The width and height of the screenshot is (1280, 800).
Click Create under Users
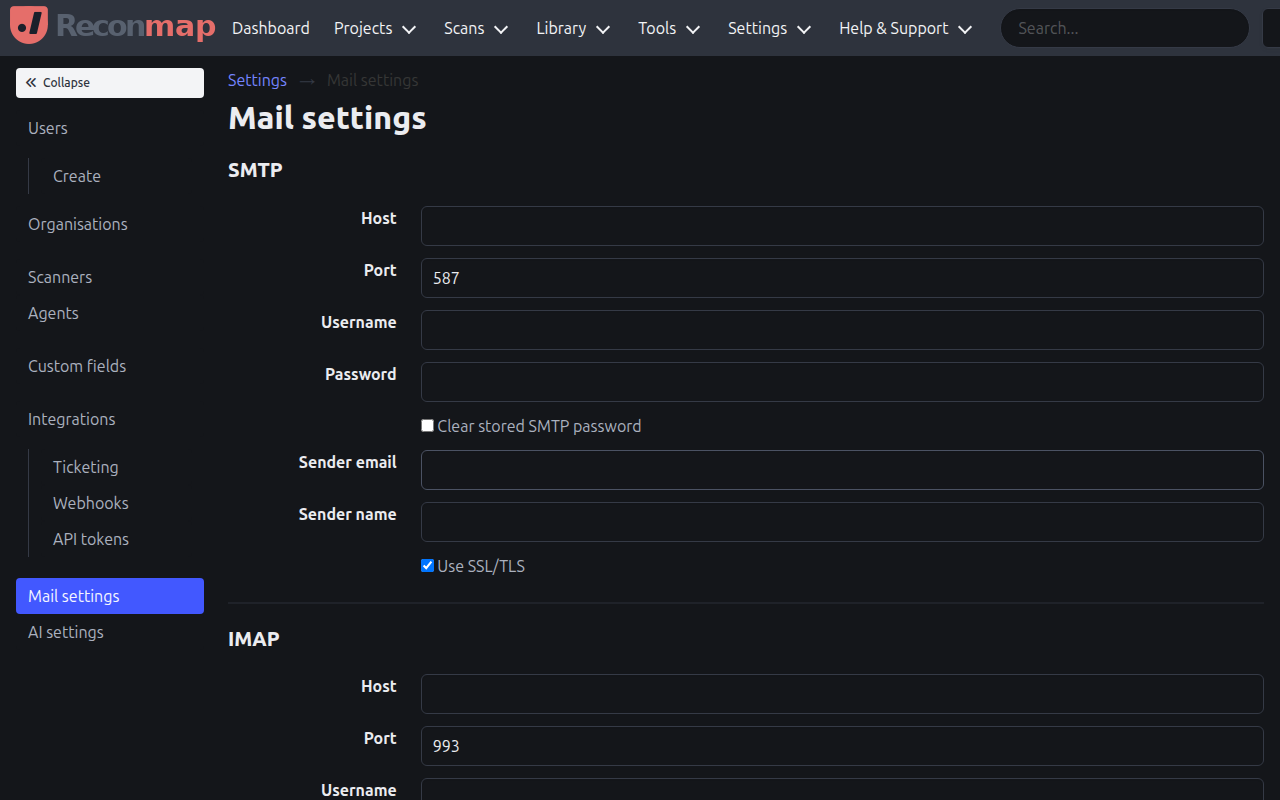[76, 176]
